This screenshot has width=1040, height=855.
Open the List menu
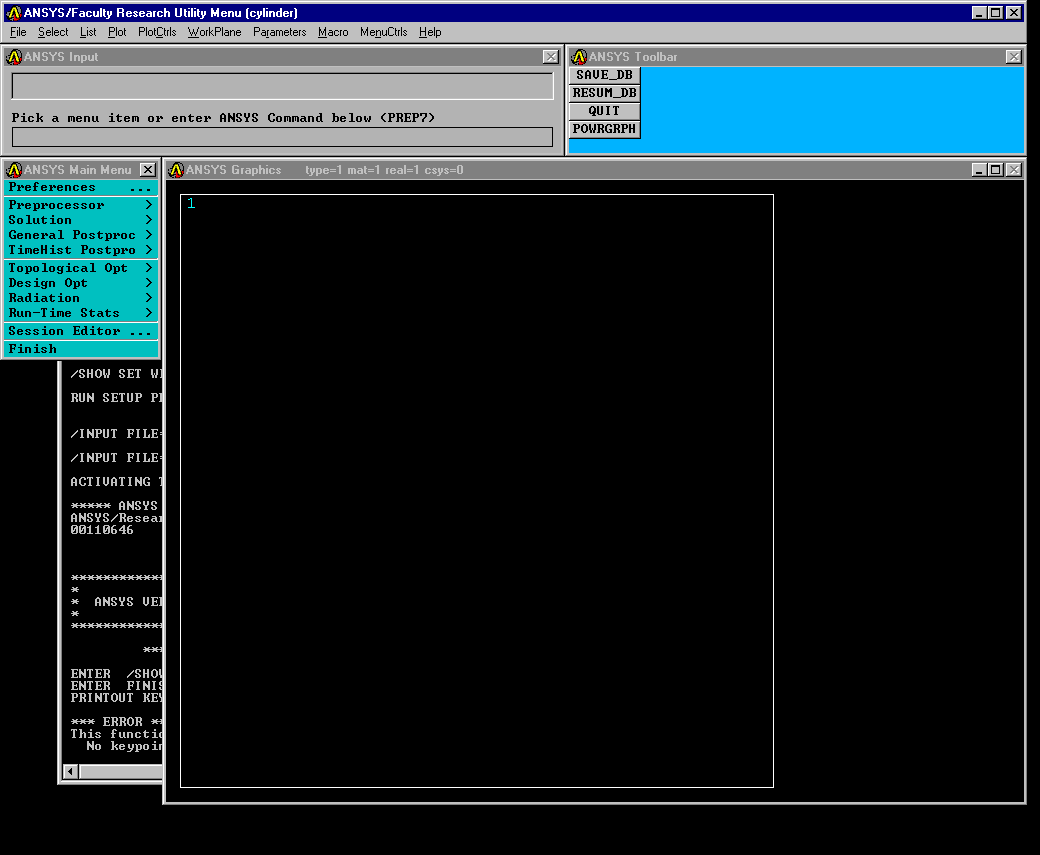click(x=88, y=32)
